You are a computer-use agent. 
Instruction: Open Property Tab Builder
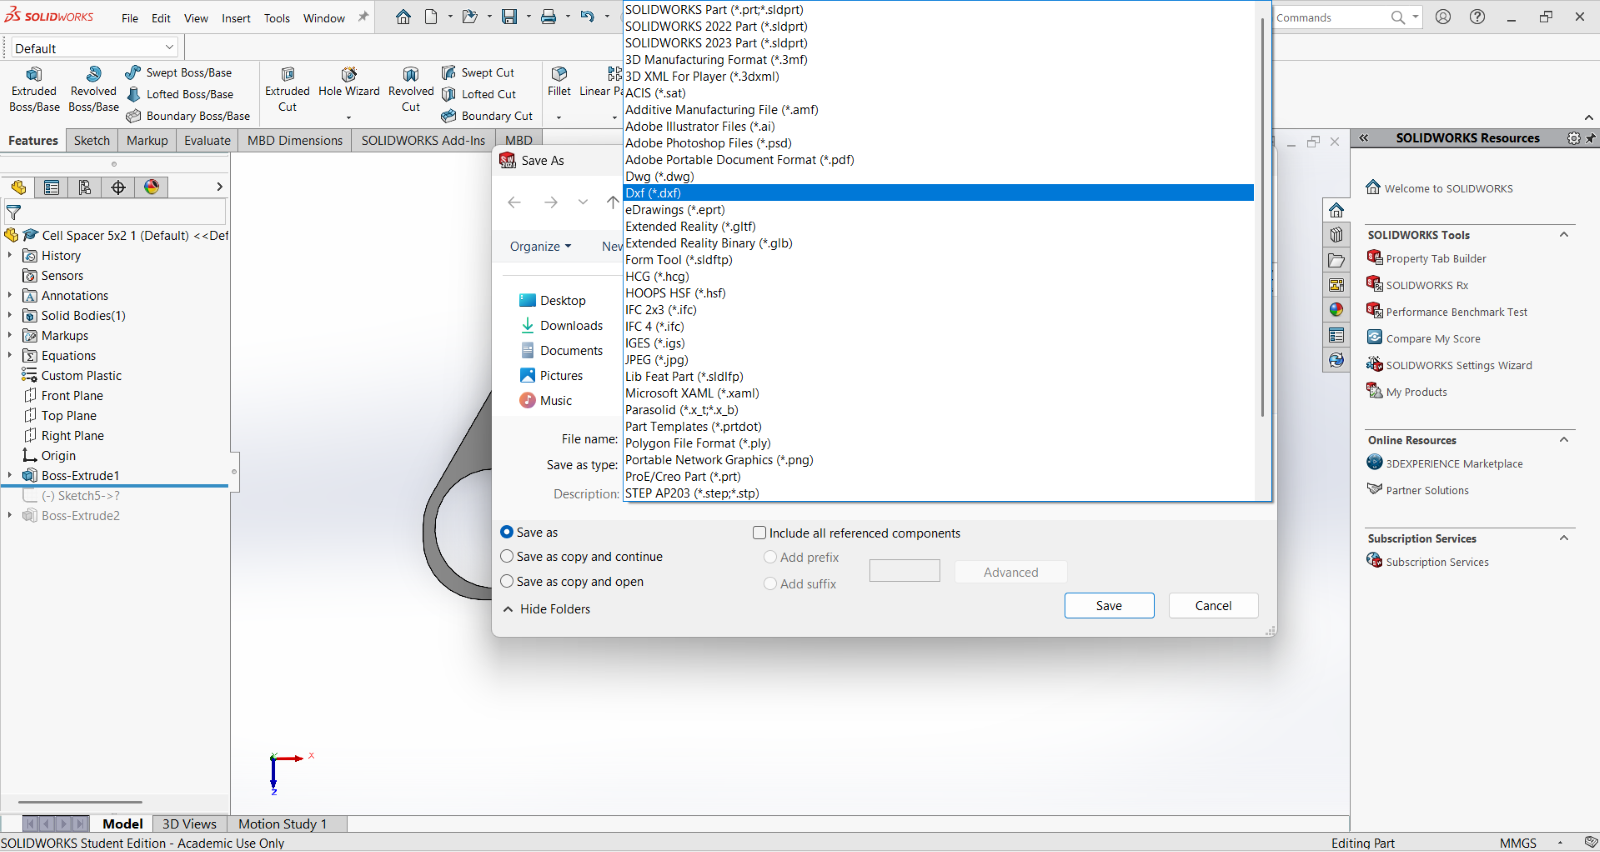point(1426,259)
